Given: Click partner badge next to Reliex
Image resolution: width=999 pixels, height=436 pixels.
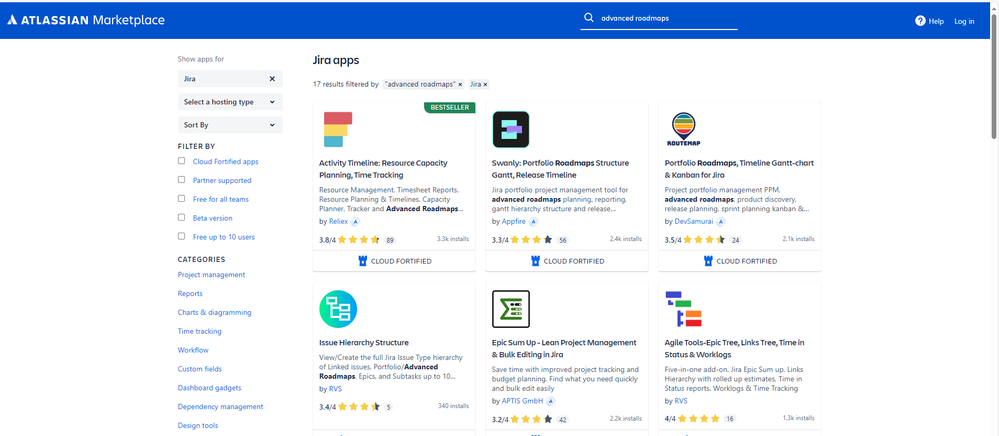Looking at the screenshot, I should (x=356, y=222).
